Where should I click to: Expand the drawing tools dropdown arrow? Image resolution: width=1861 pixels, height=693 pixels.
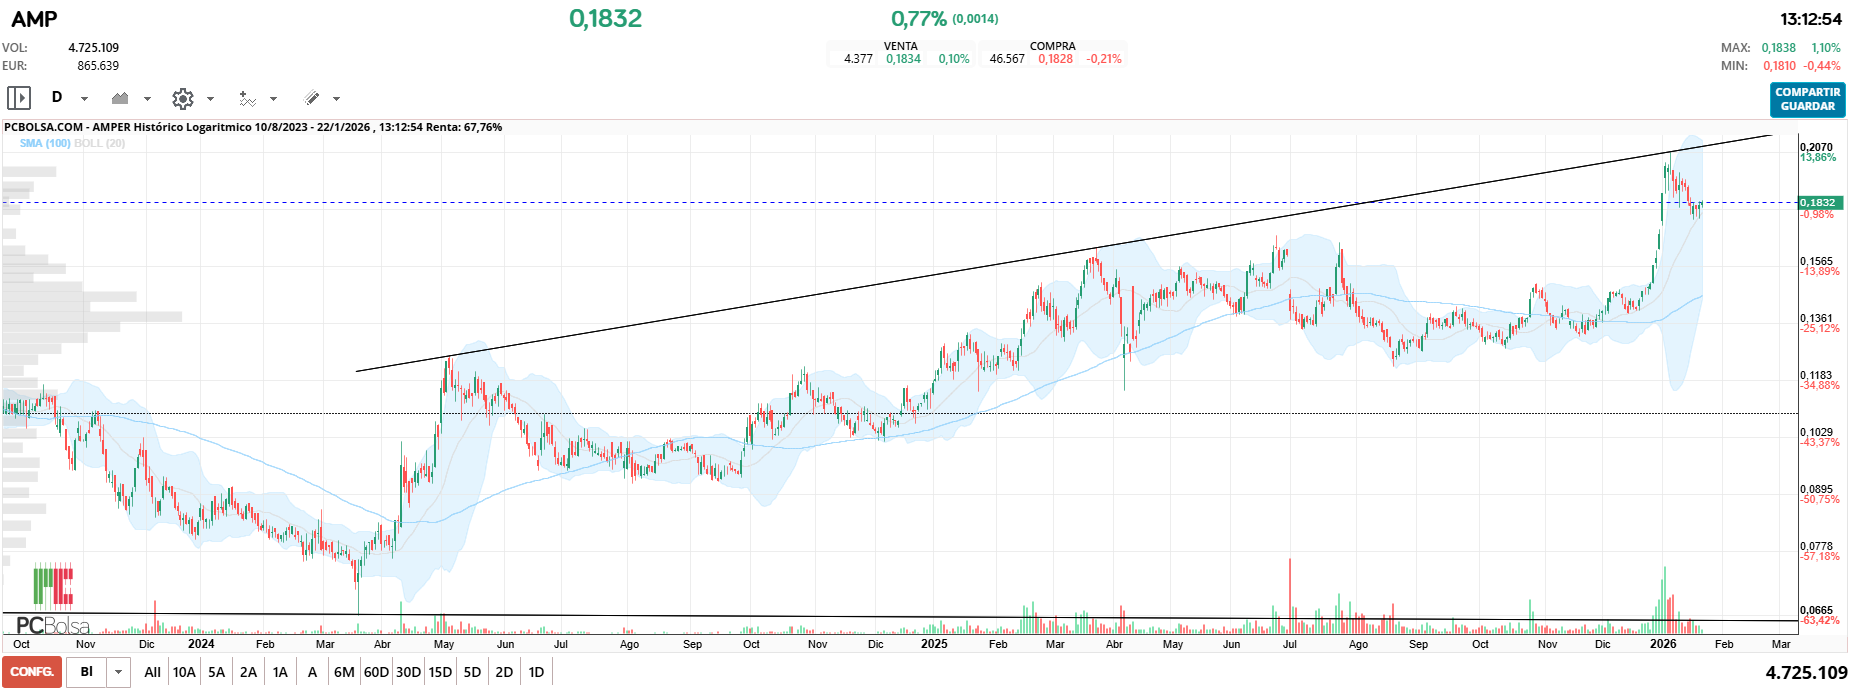[336, 99]
